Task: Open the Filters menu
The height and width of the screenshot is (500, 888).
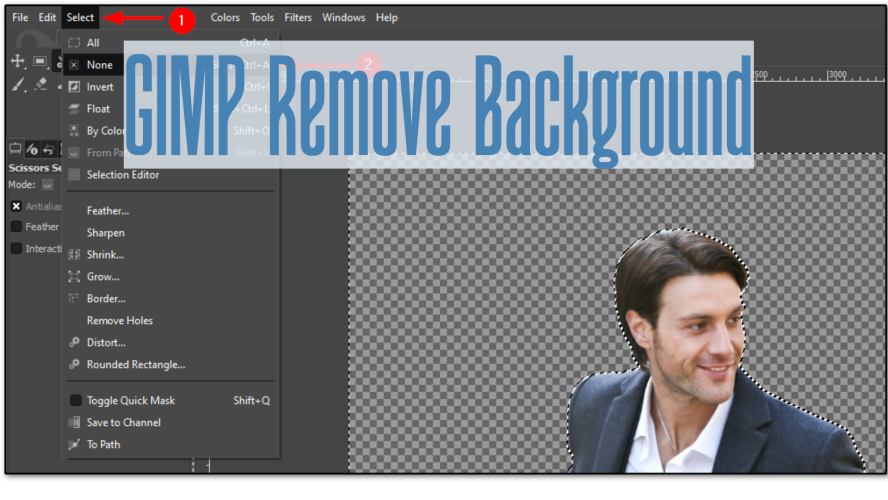Action: 298,17
